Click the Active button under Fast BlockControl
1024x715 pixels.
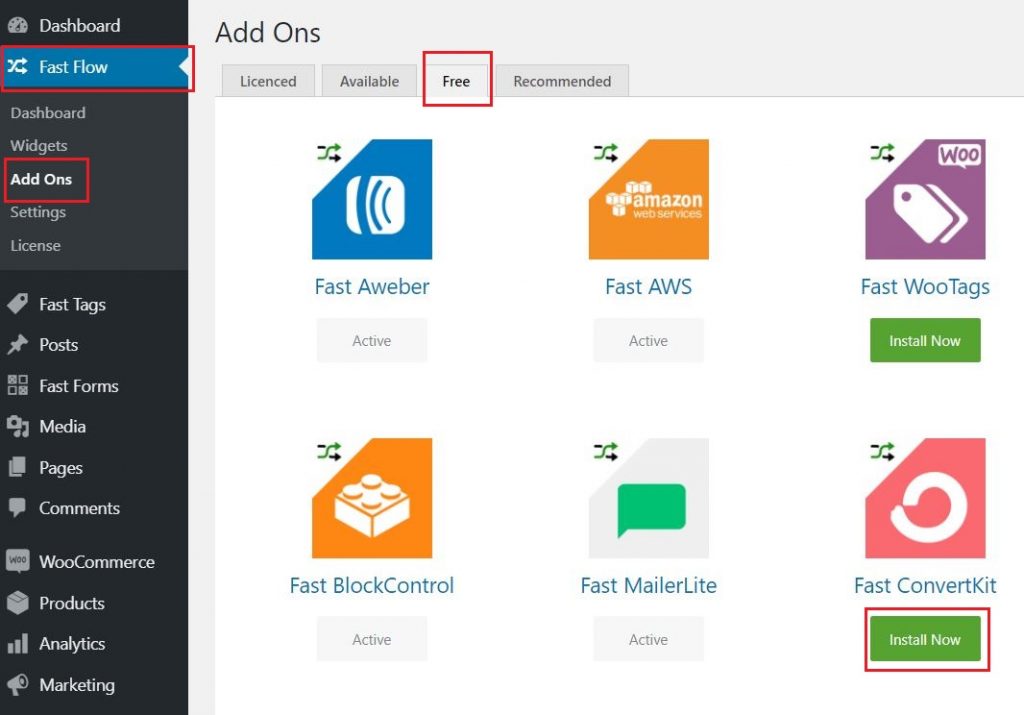point(372,639)
